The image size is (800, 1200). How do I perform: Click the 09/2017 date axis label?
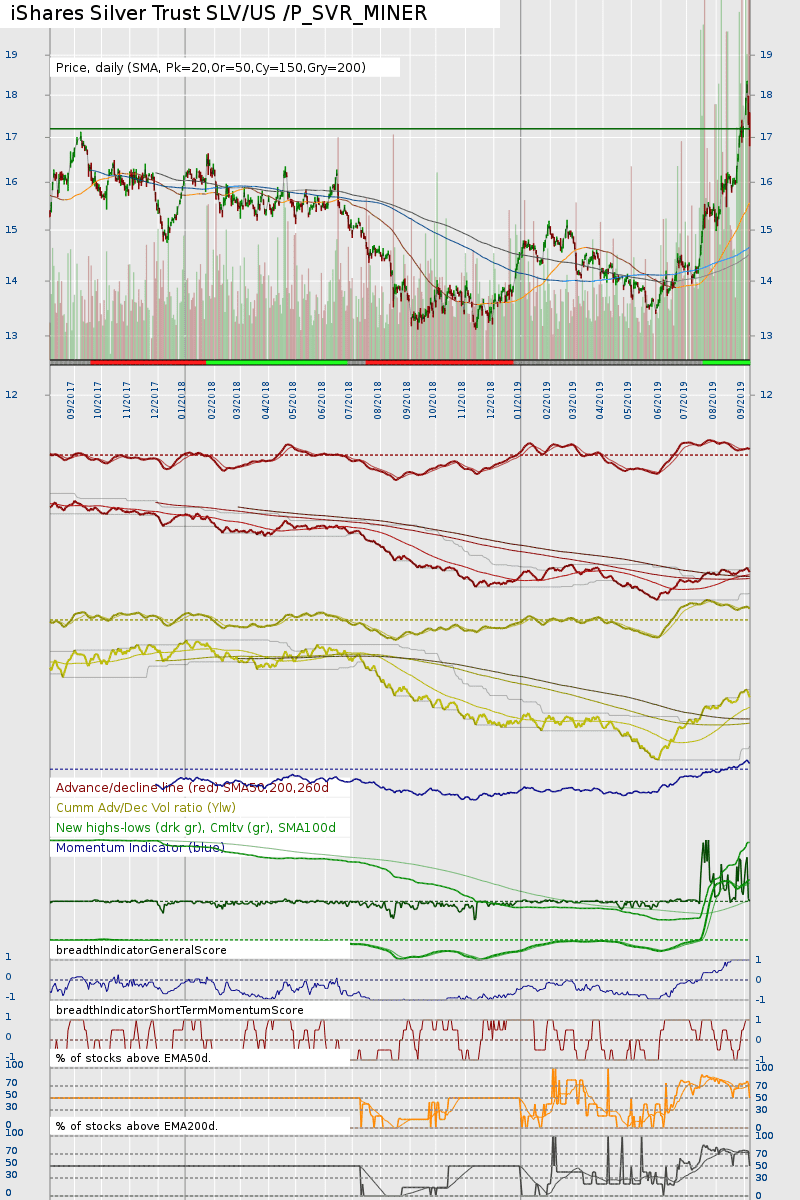click(x=72, y=399)
